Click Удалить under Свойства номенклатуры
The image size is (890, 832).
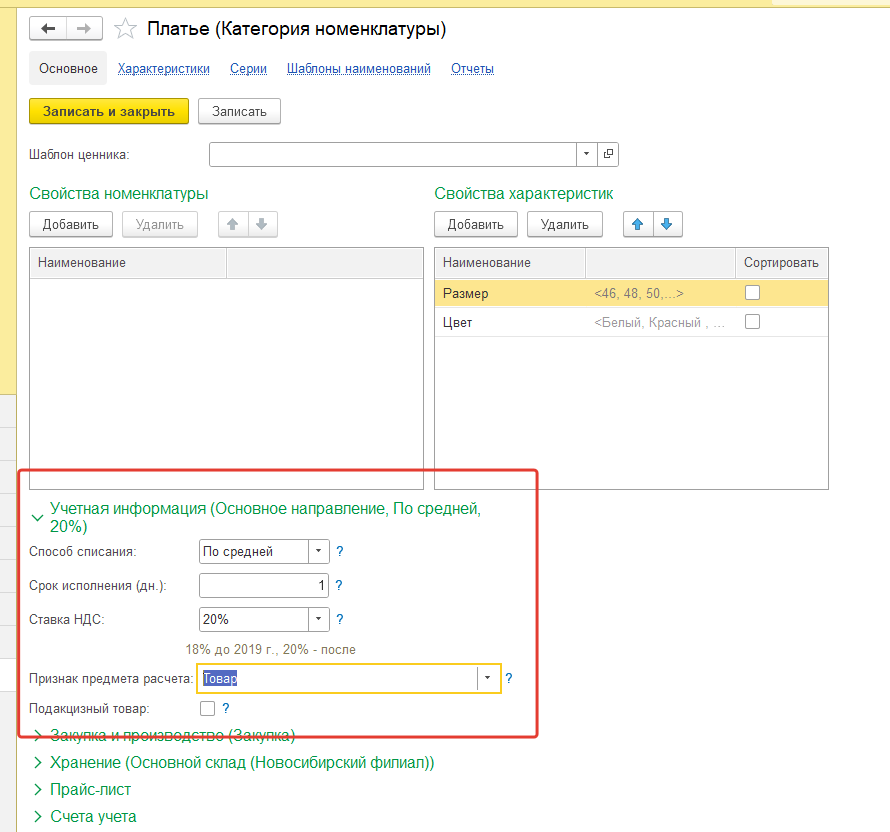click(159, 224)
